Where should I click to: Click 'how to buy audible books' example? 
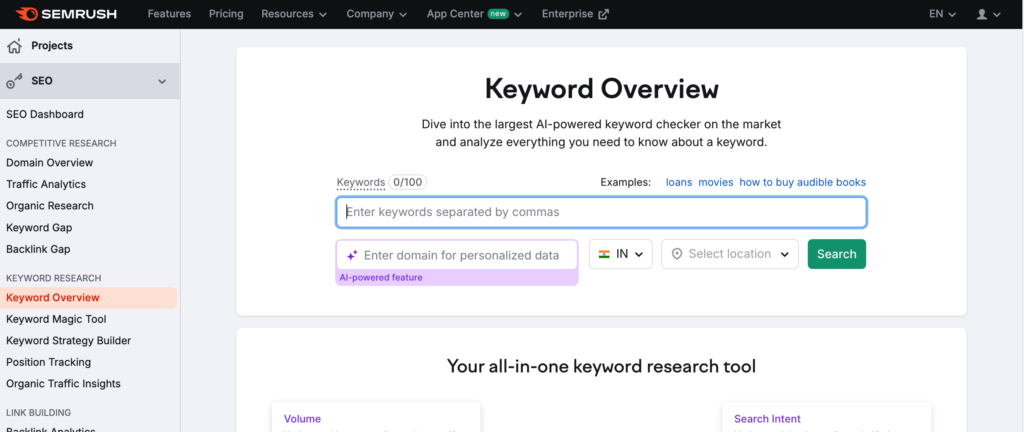[803, 182]
